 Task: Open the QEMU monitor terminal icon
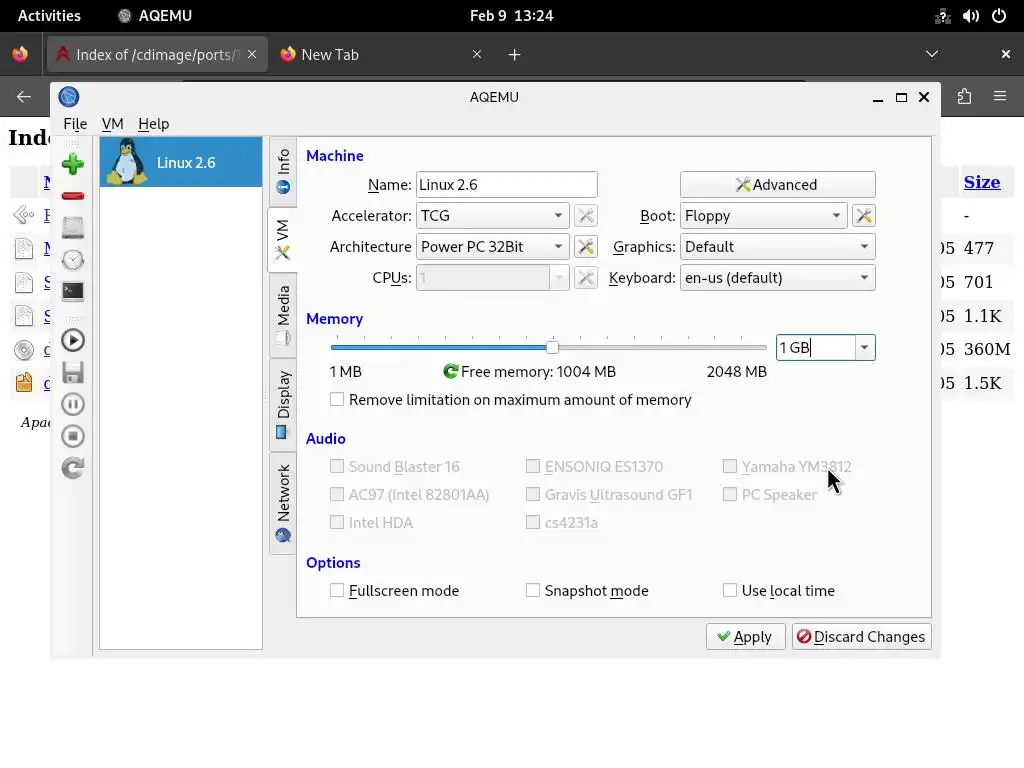72,291
